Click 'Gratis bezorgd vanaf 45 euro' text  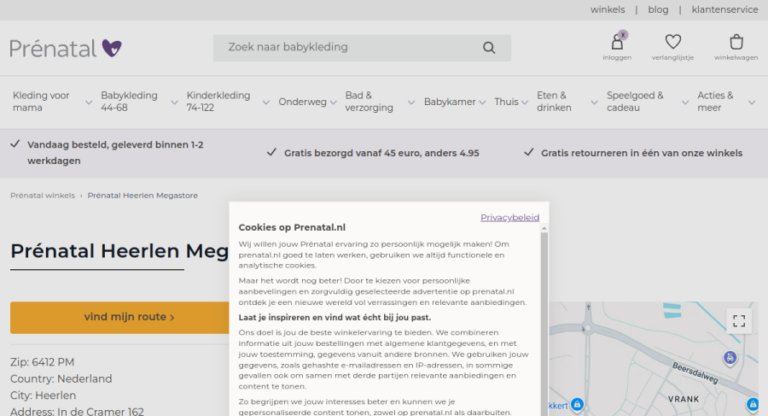point(382,153)
